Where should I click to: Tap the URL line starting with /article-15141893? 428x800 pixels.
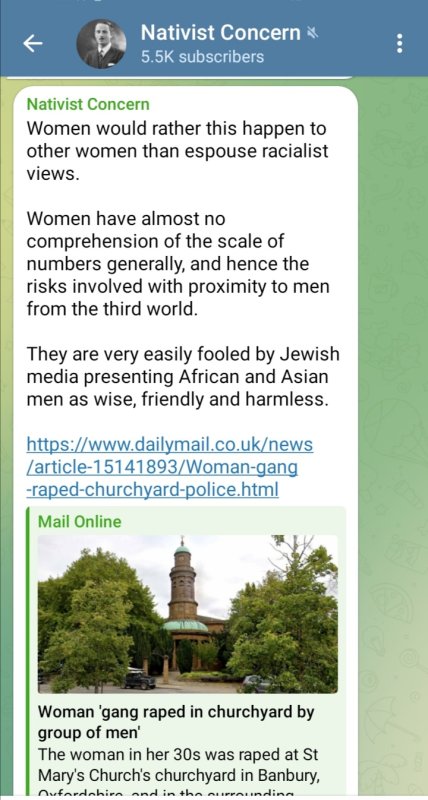[162, 467]
